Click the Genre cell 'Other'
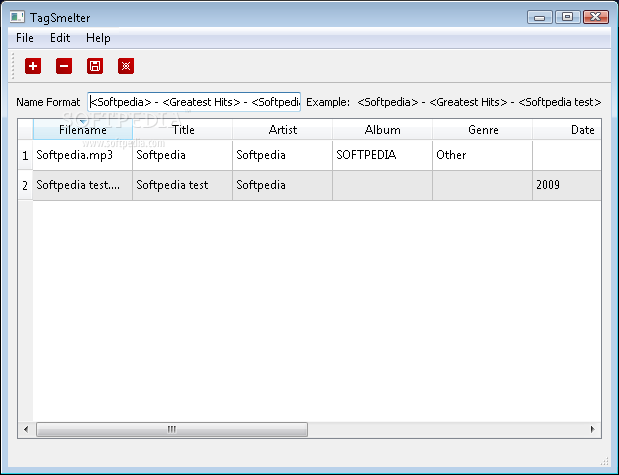This screenshot has height=475, width=619. tap(482, 155)
